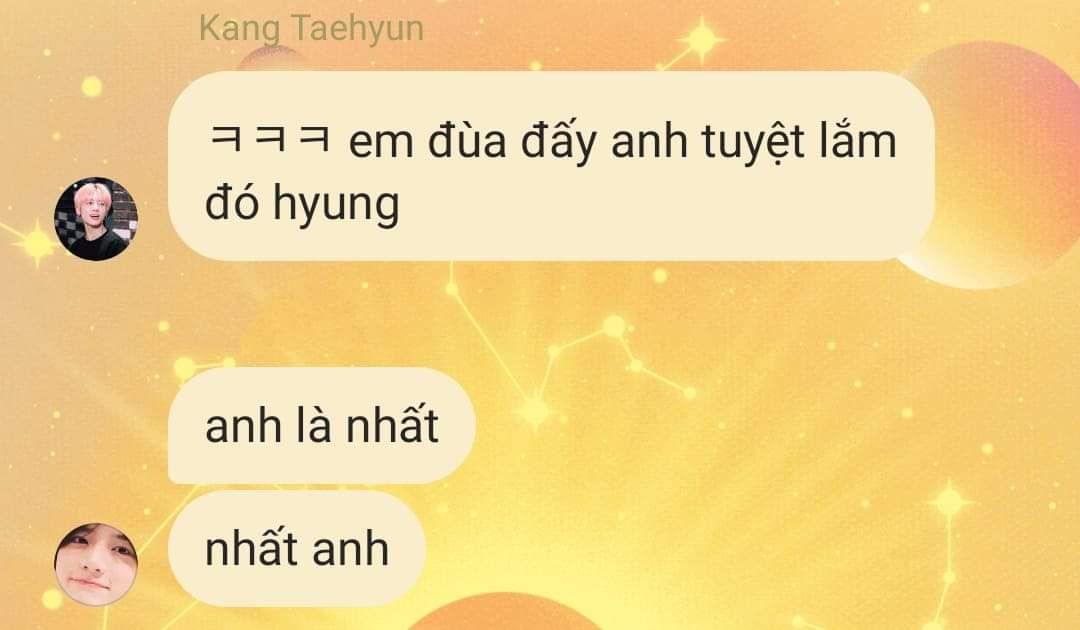Tap the large orange planet at right
The height and width of the screenshot is (630, 1080).
coord(999,165)
